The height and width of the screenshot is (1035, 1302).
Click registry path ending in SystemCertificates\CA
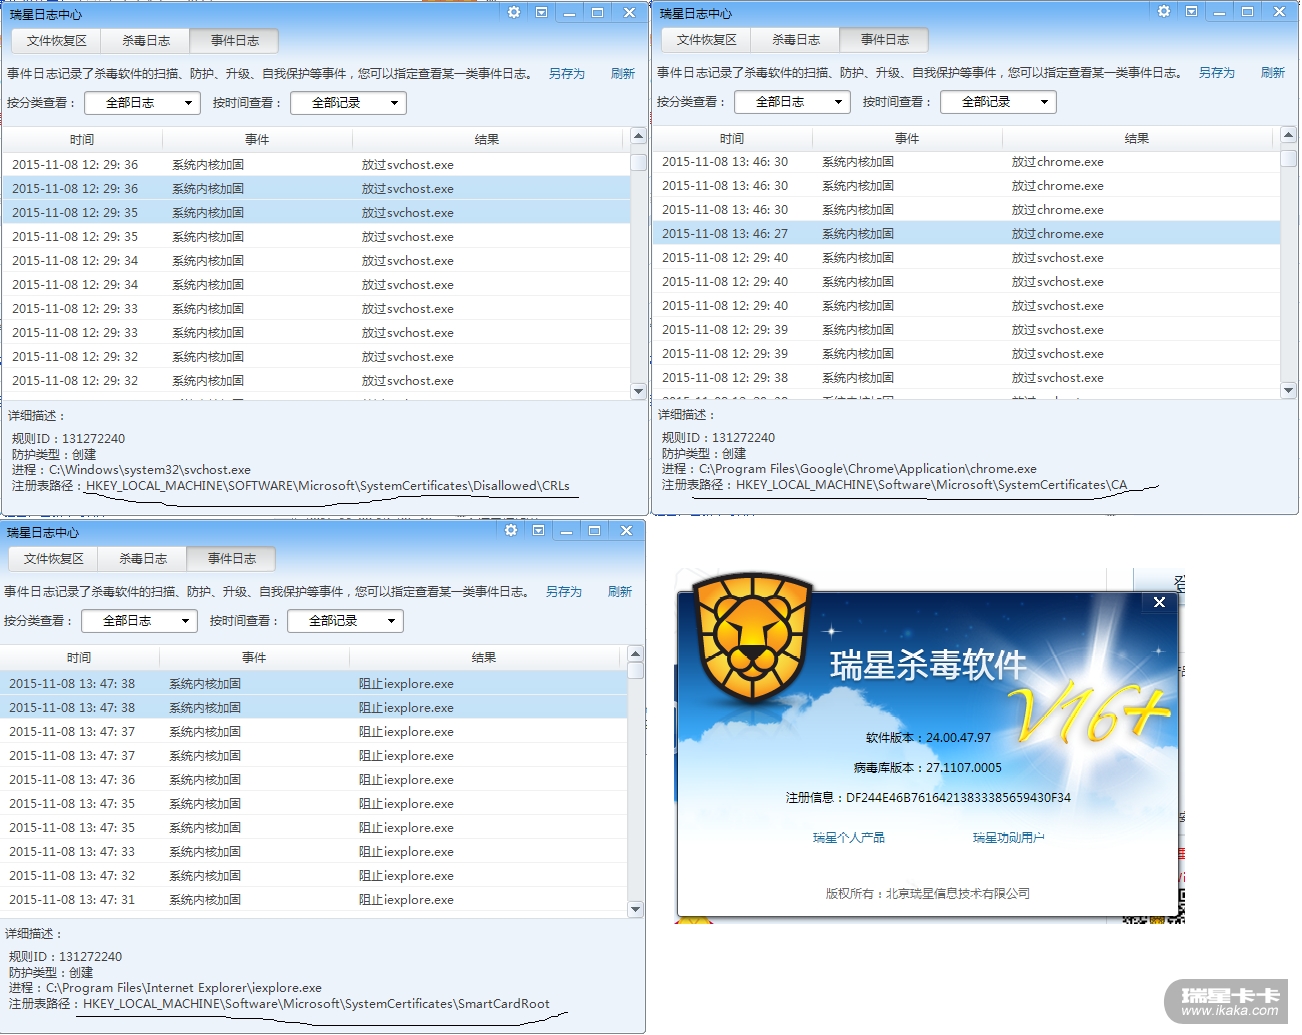point(931,485)
